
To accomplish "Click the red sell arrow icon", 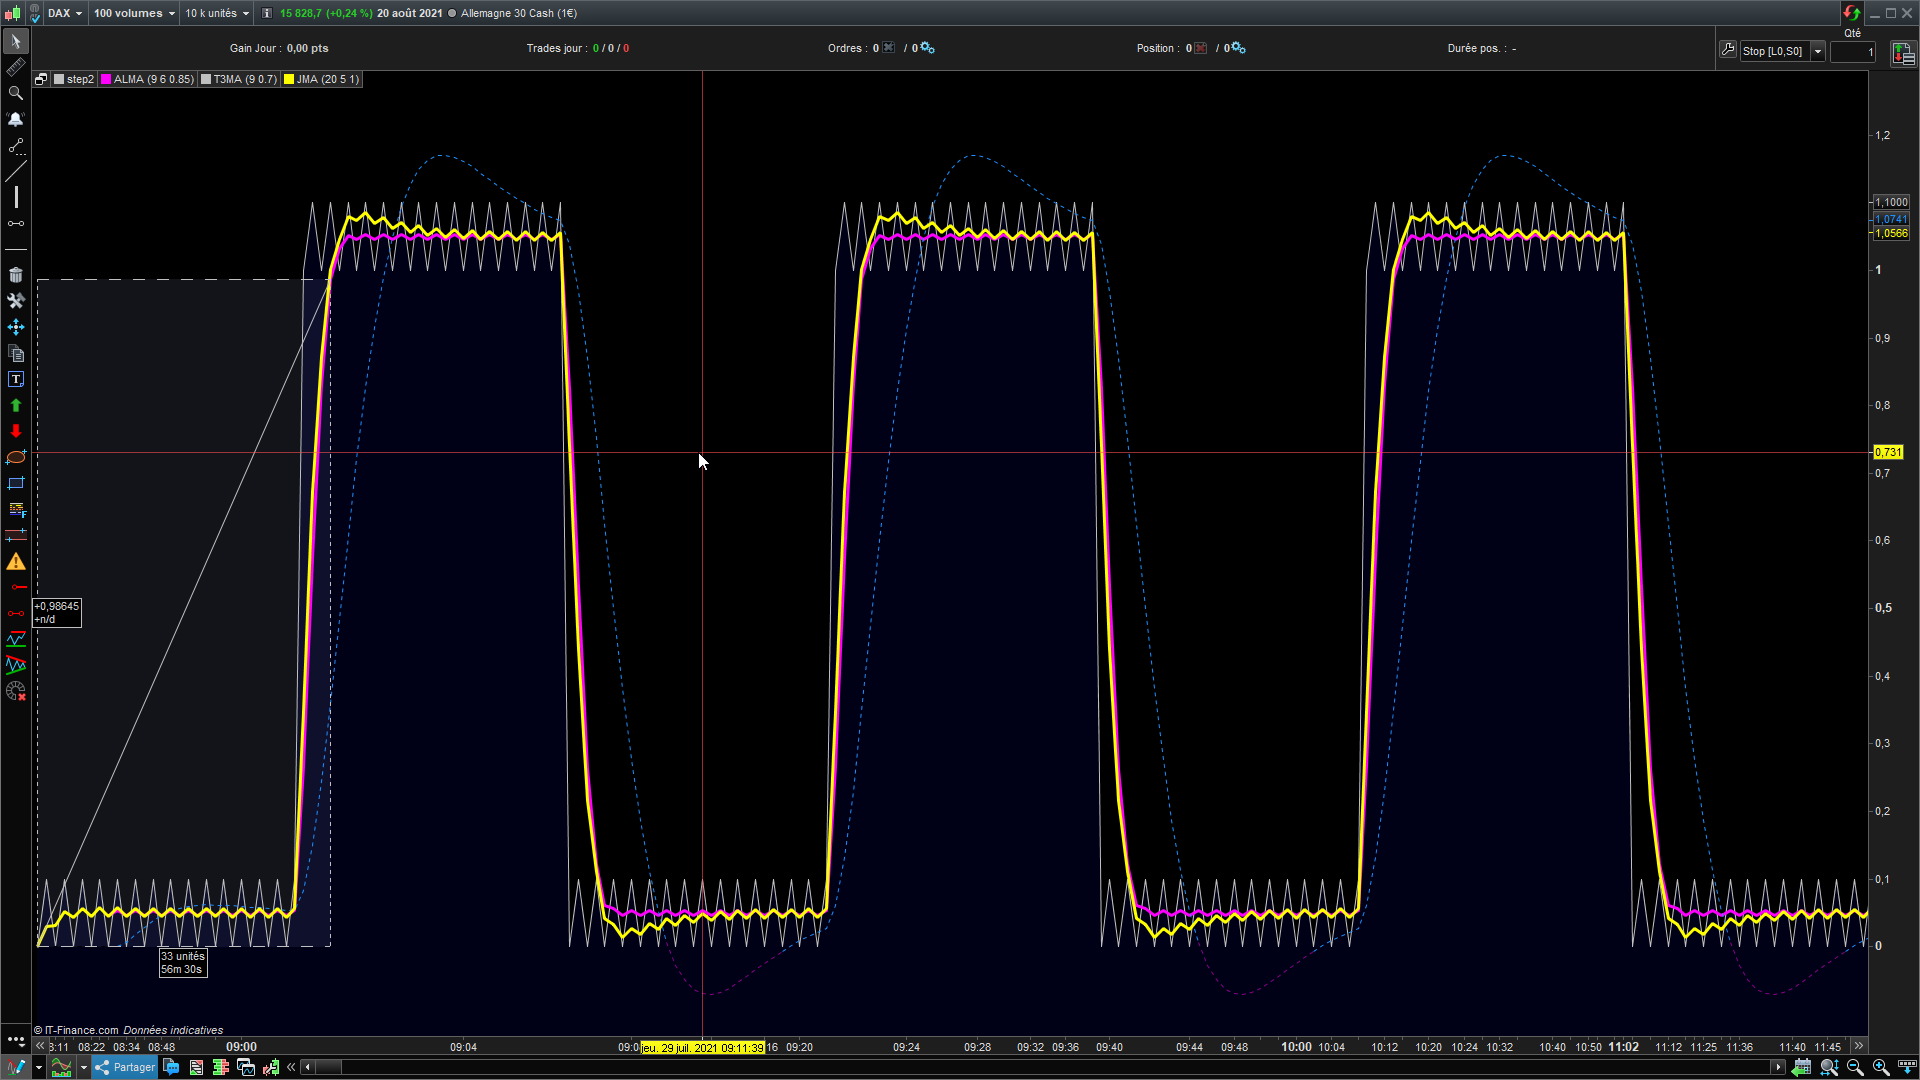I will (x=15, y=431).
